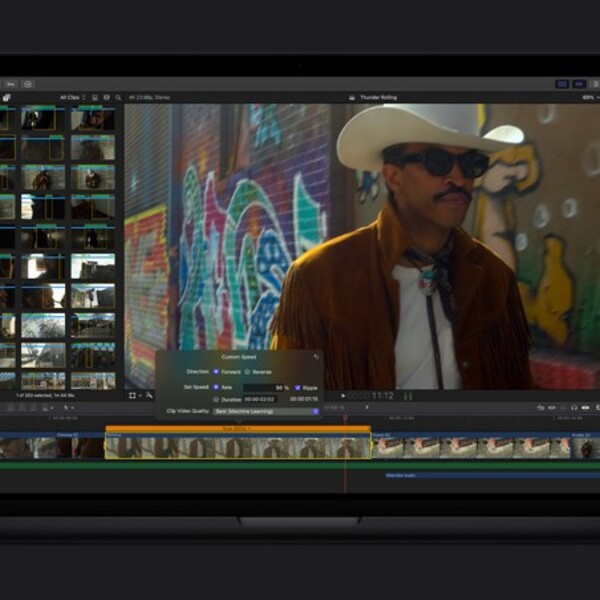Select the street clip after the selected clip
The height and width of the screenshot is (600, 600).
click(471, 446)
